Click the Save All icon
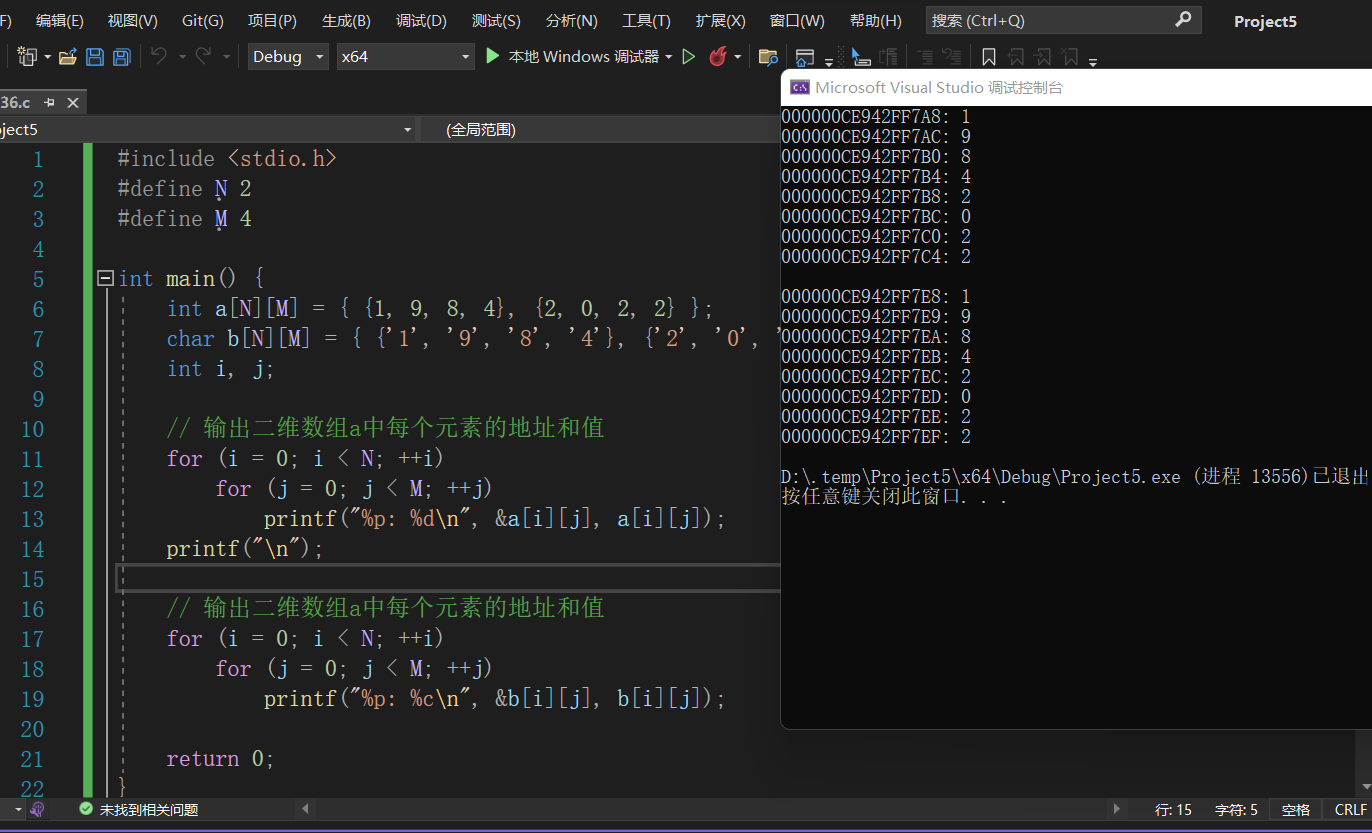 (121, 57)
